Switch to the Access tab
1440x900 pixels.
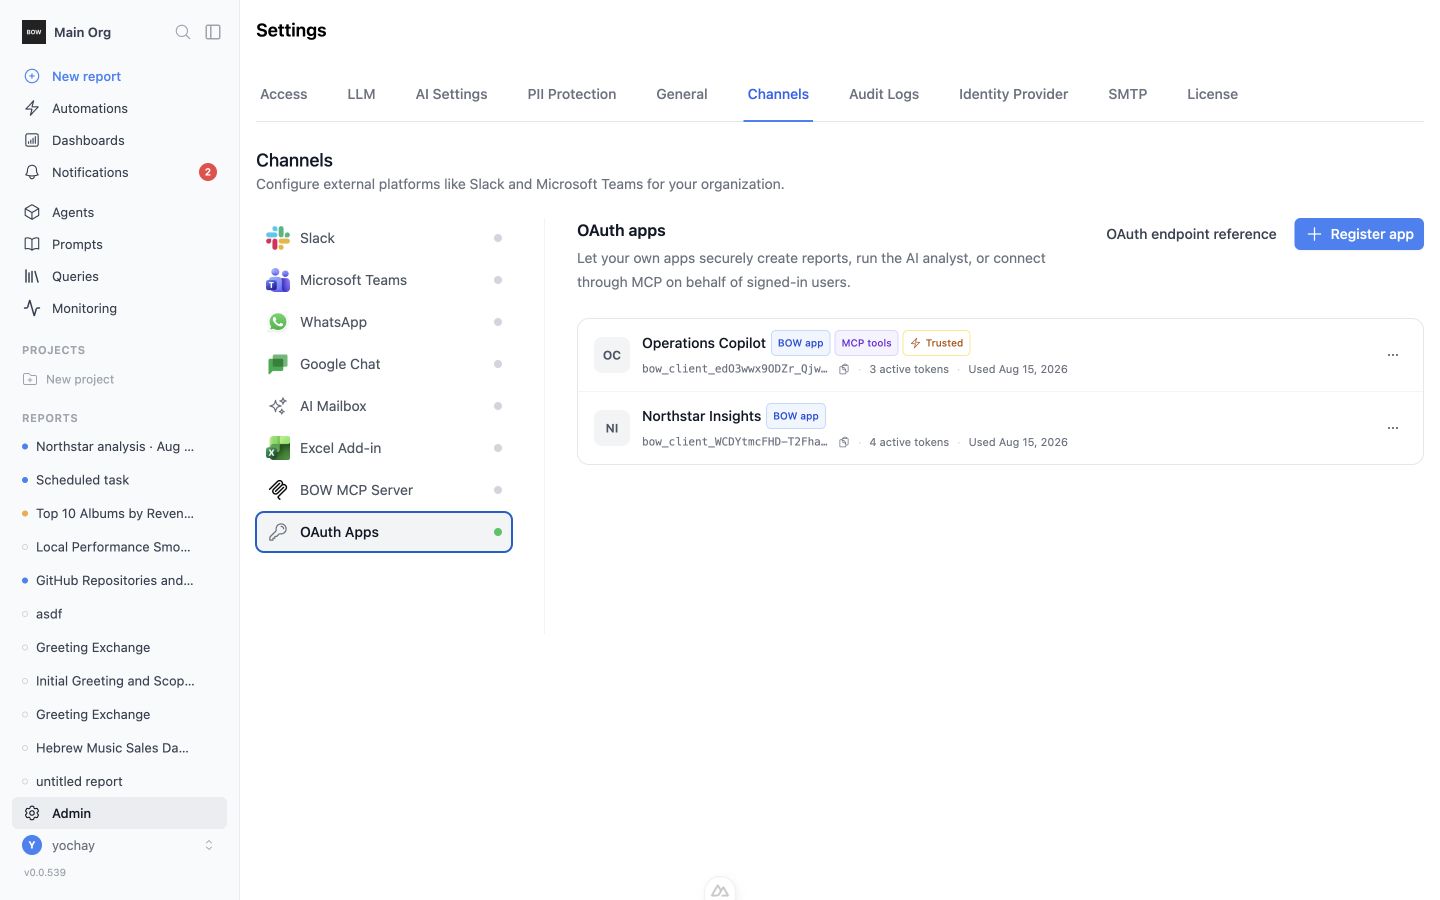pyautogui.click(x=284, y=94)
